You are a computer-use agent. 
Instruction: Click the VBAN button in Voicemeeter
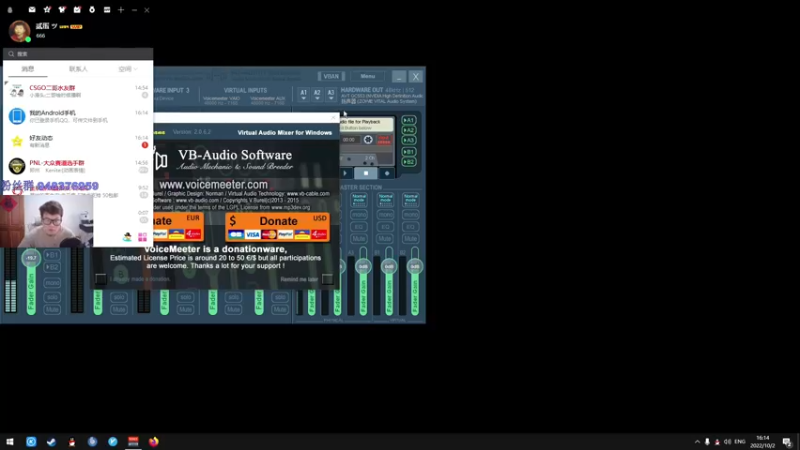pos(331,76)
